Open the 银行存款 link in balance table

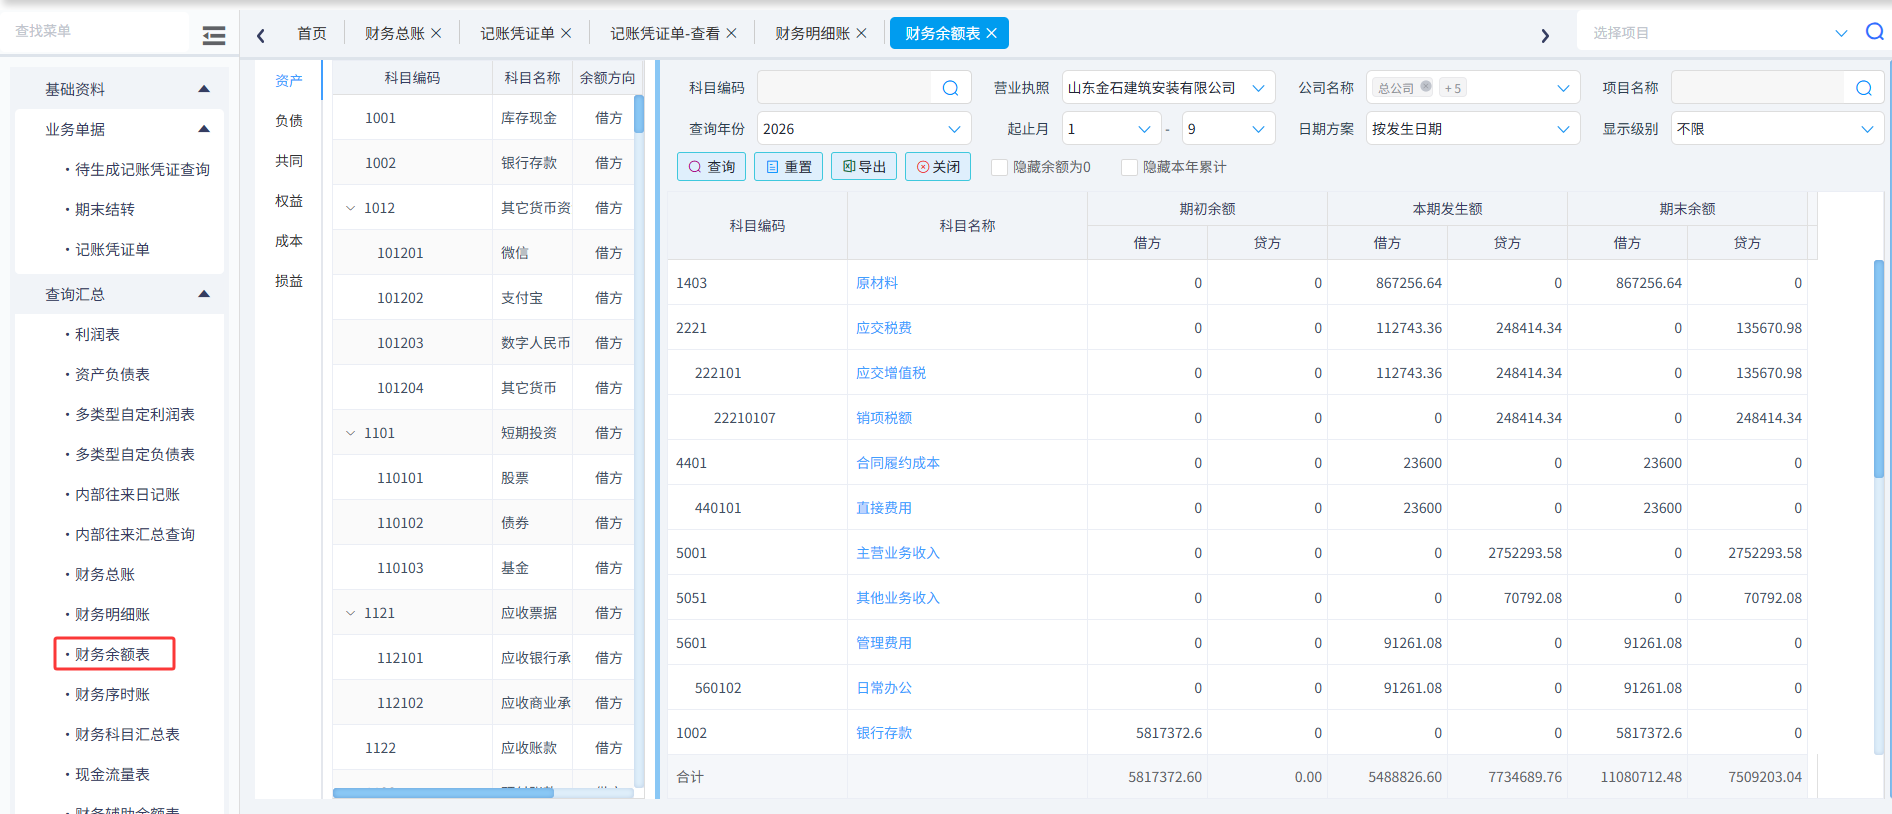pyautogui.click(x=884, y=733)
